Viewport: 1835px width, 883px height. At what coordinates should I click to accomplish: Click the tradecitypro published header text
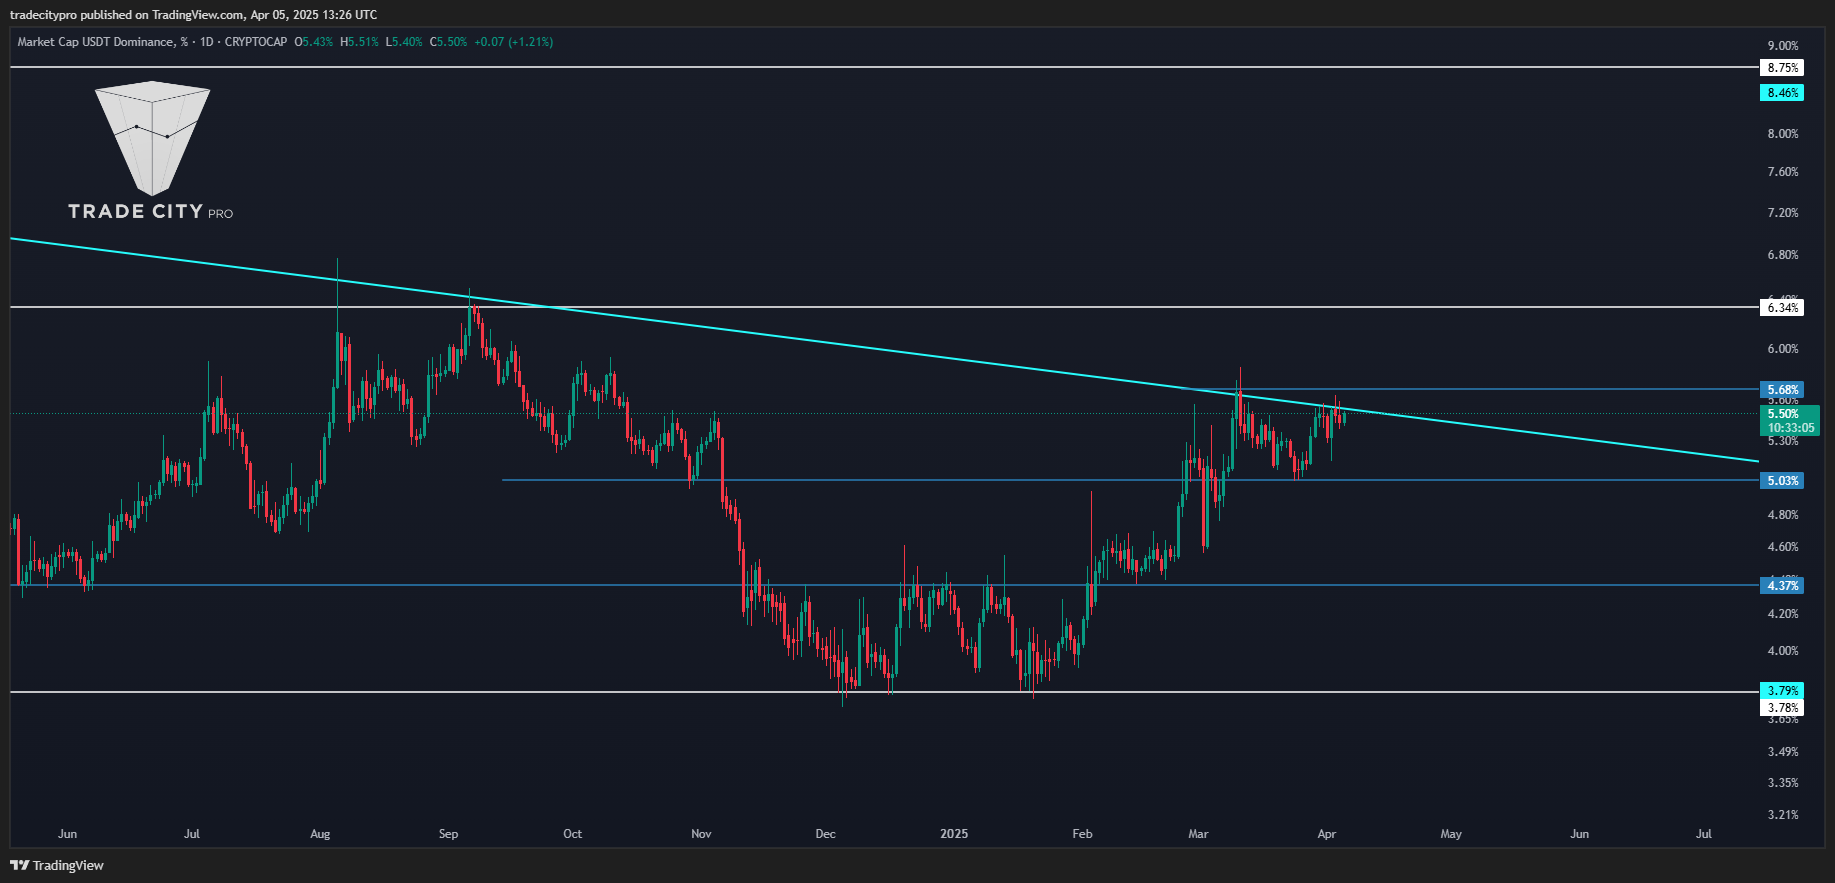pyautogui.click(x=194, y=15)
